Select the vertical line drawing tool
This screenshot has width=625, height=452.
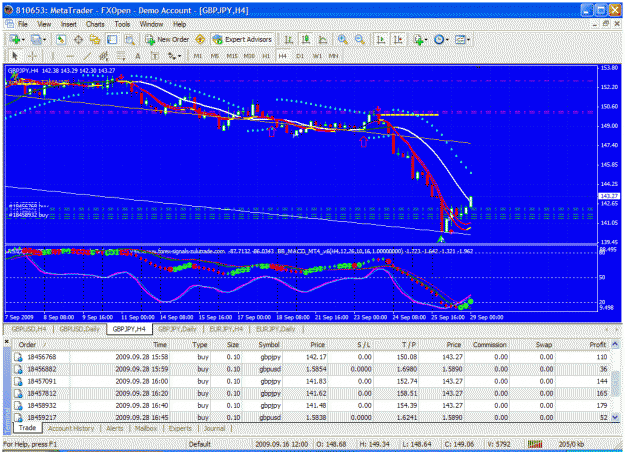(52, 56)
